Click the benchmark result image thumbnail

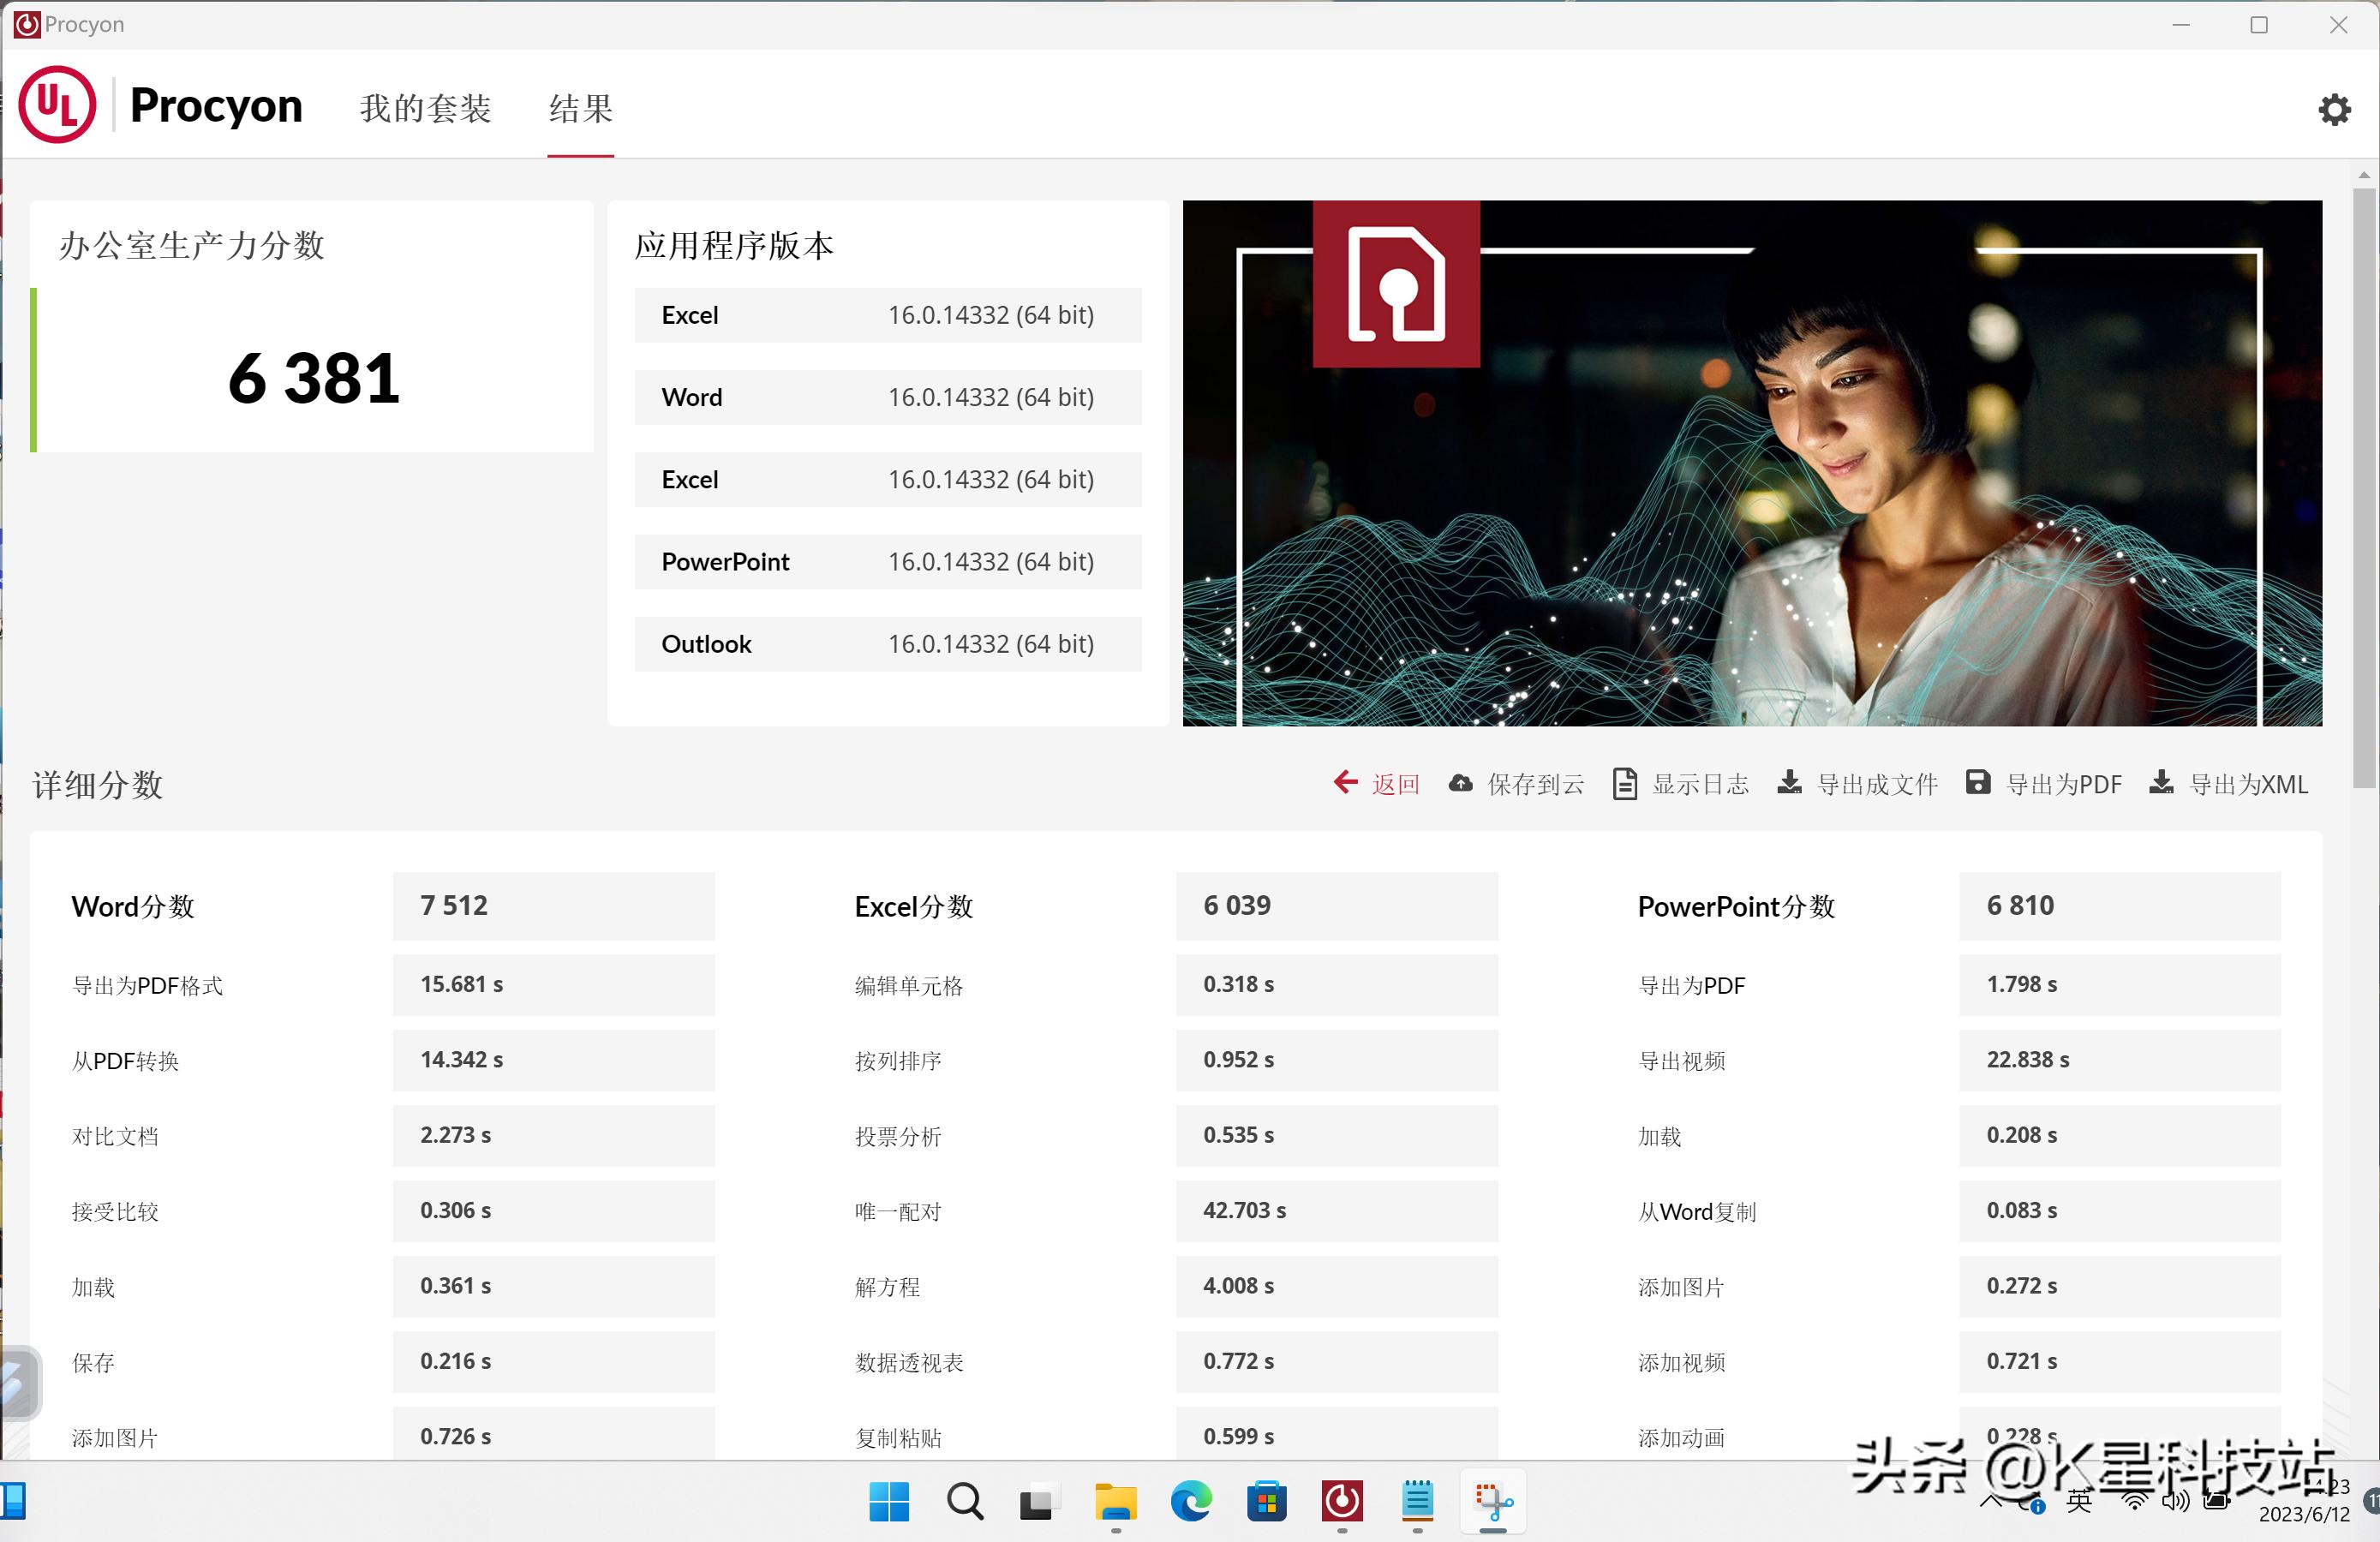pyautogui.click(x=1751, y=462)
